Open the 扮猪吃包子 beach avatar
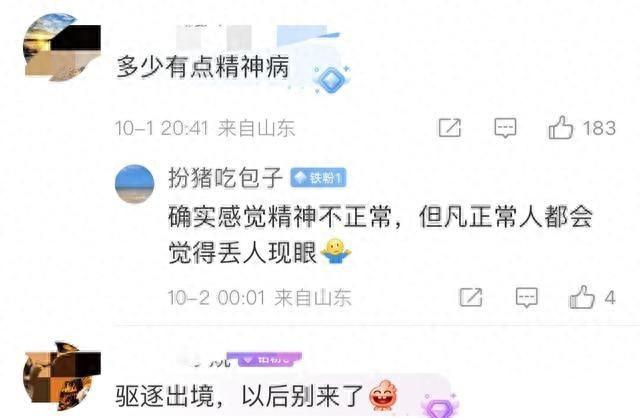640x418 pixels. [x=135, y=184]
